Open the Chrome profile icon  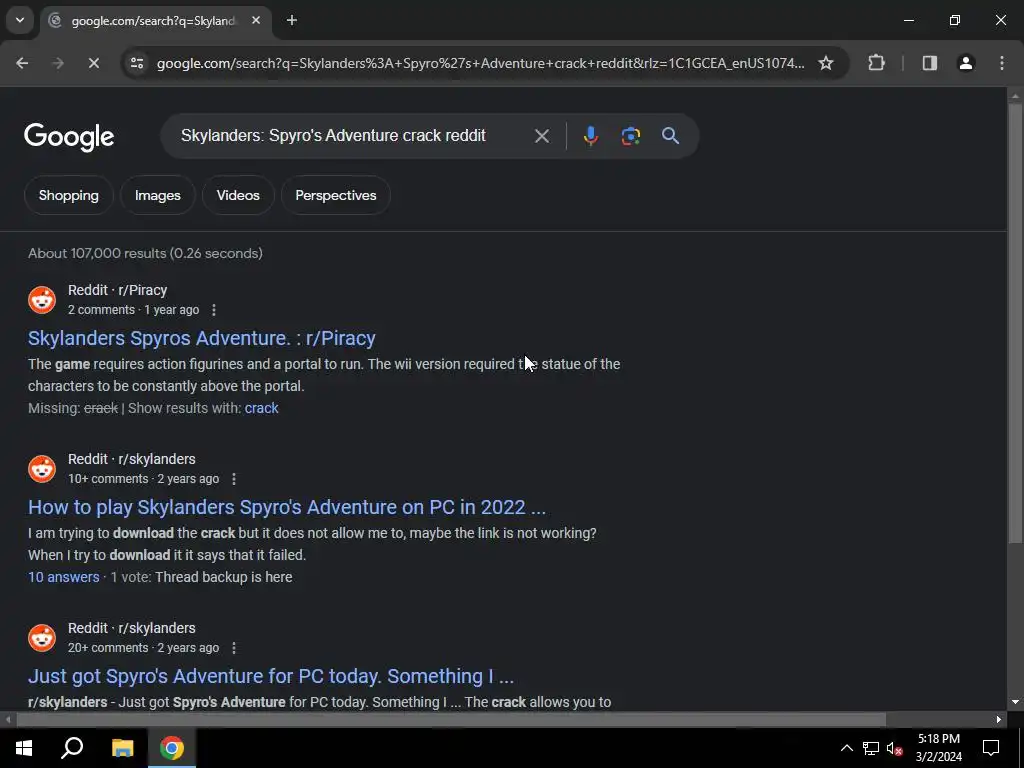tap(966, 63)
